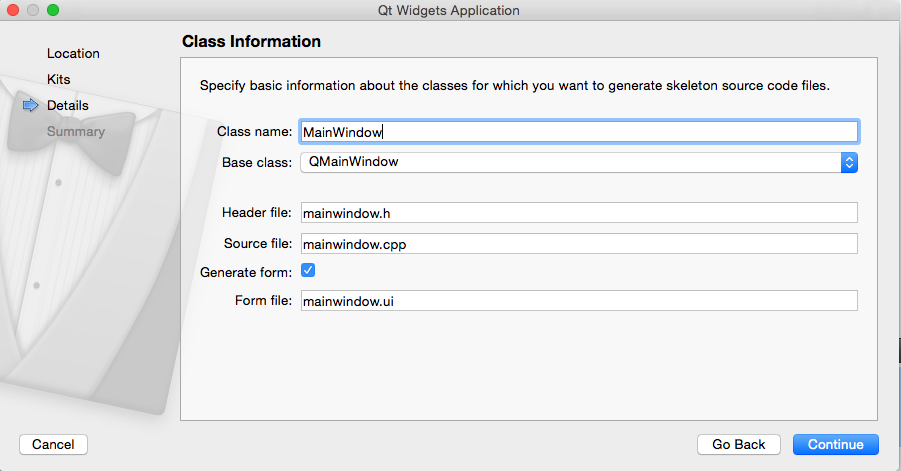Click the green zoom window button
Image resolution: width=901 pixels, height=471 pixels.
53,10
